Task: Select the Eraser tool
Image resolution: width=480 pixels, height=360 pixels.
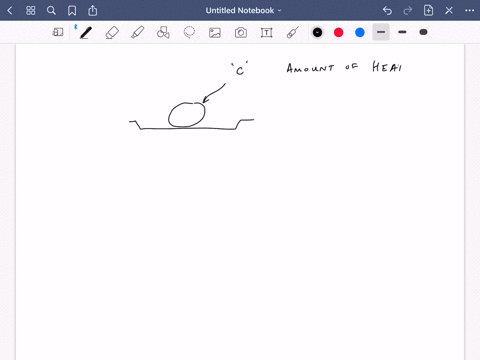Action: [112, 33]
